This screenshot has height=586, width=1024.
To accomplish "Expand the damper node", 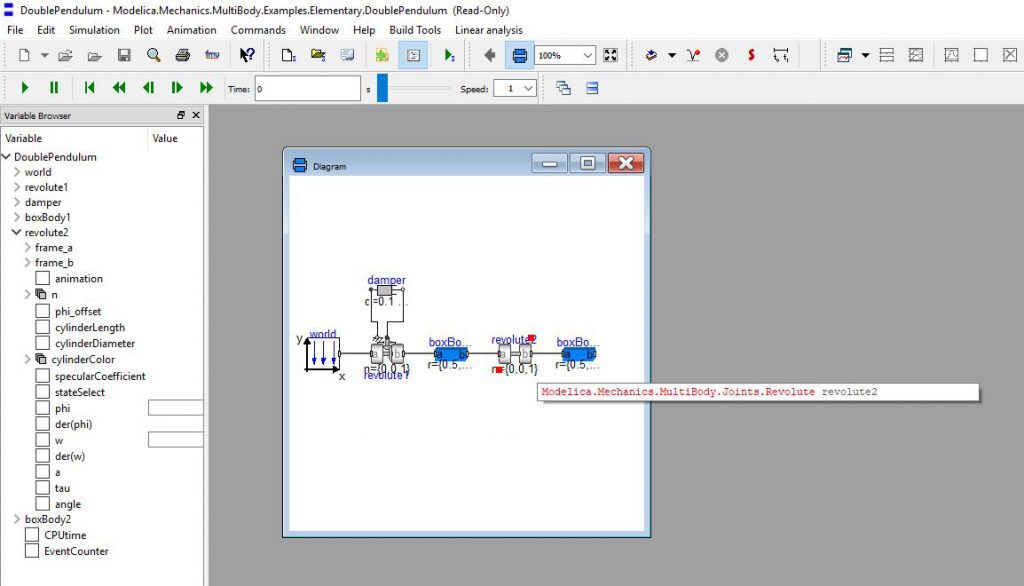I will pyautogui.click(x=17, y=202).
